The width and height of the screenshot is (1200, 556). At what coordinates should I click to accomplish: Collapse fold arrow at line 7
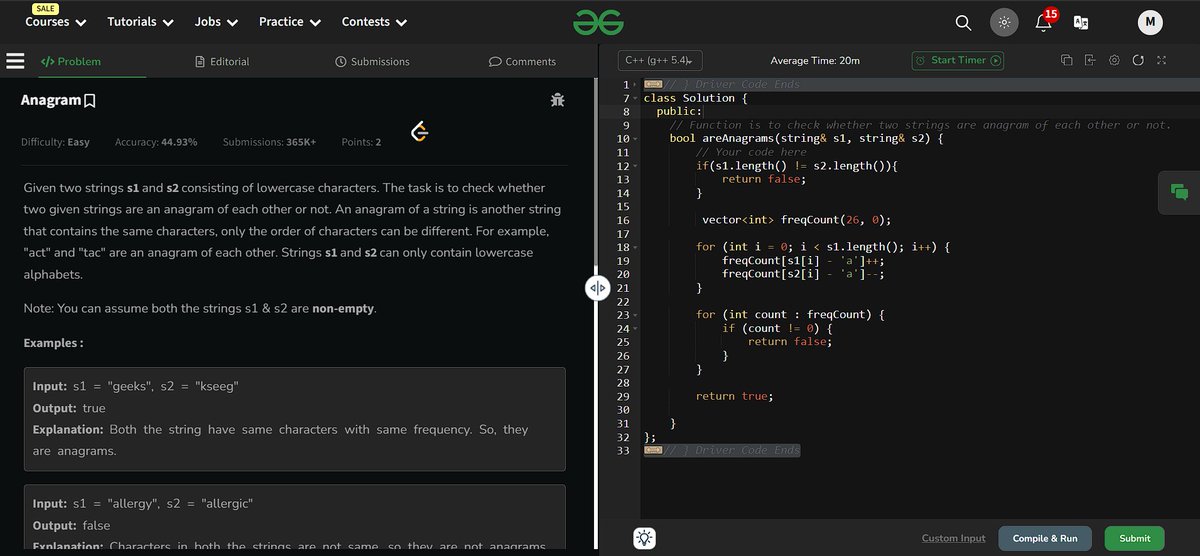click(637, 98)
